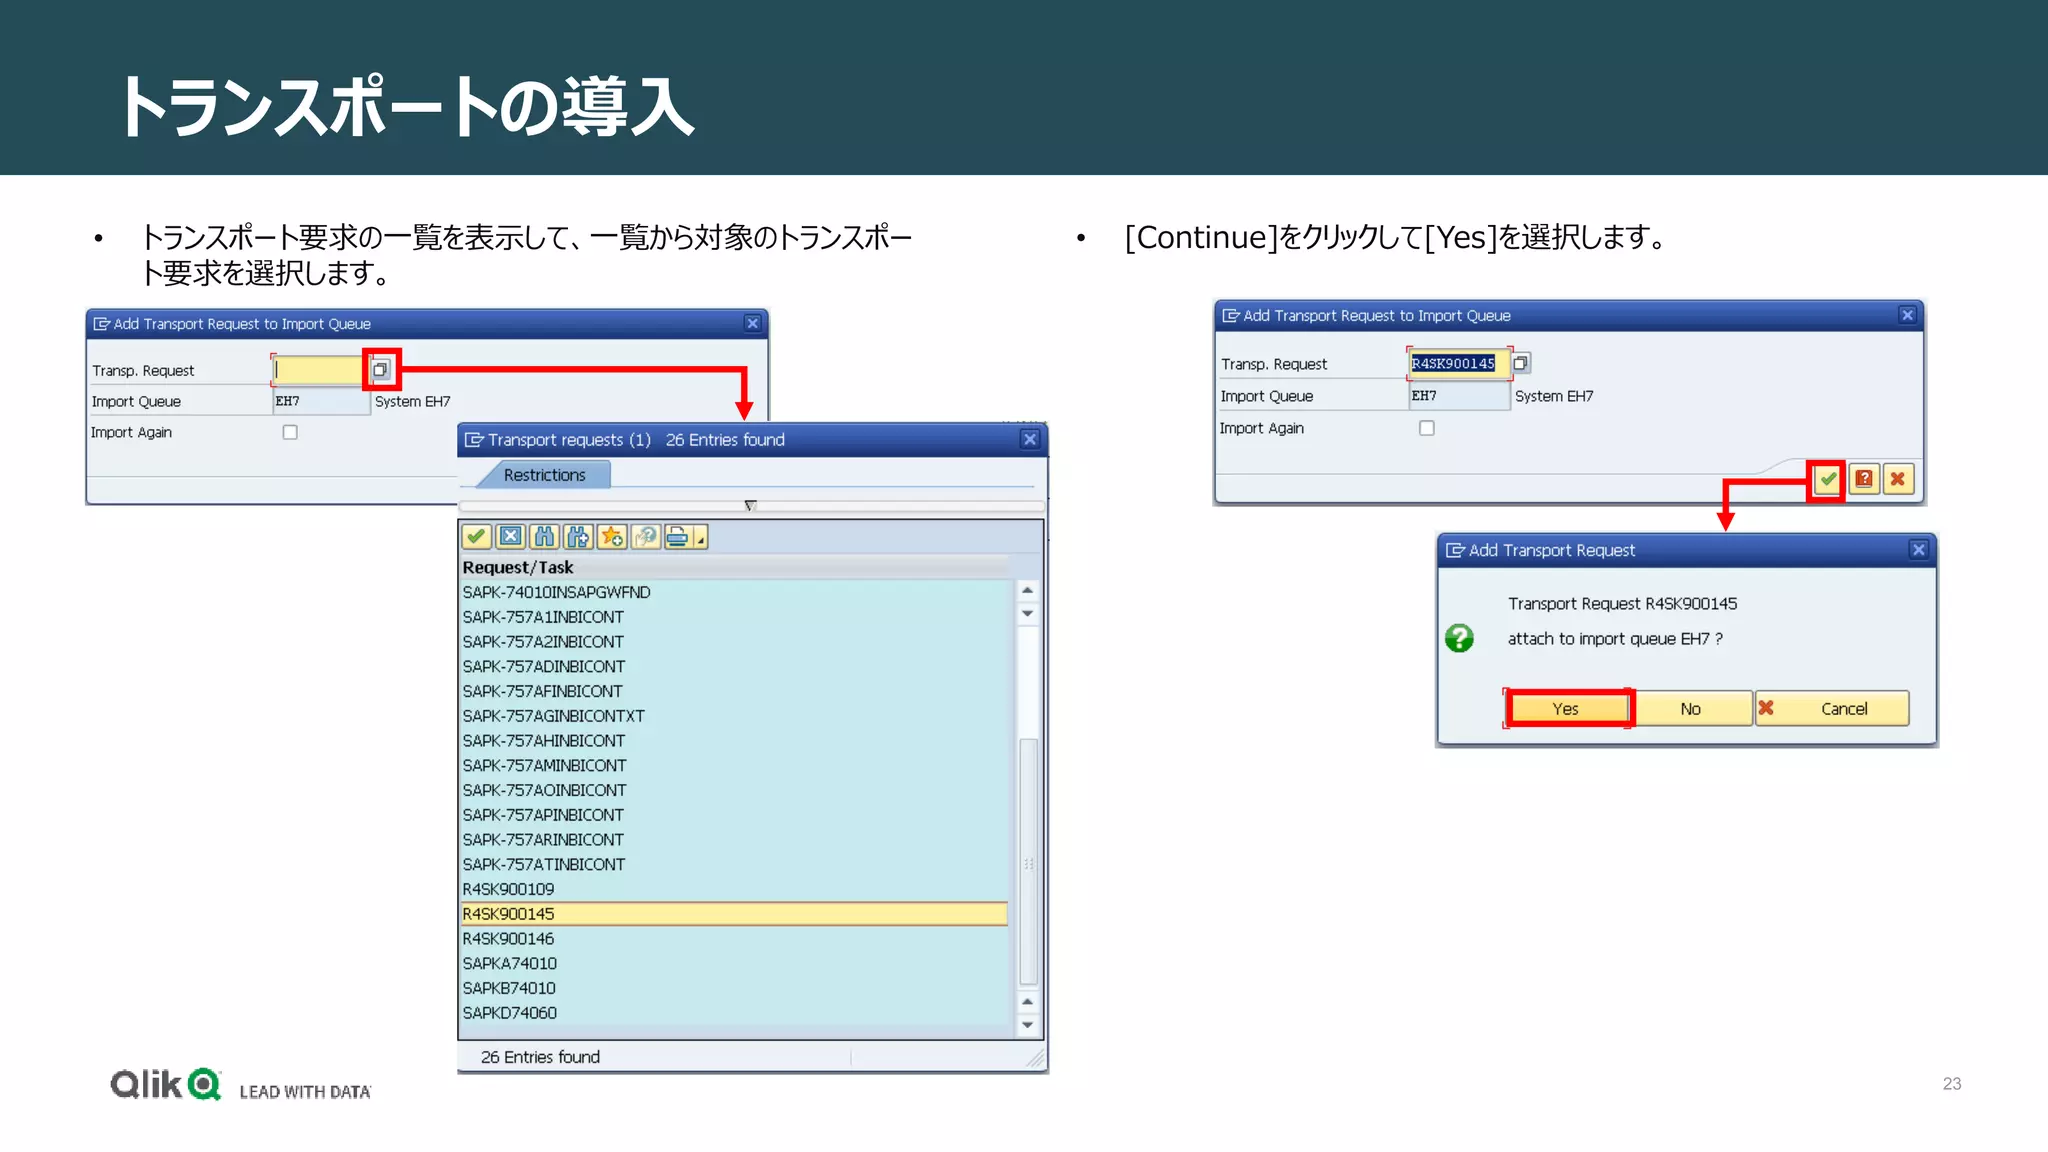Select R4SK900146 in the request list
Viewport: 2048px width, 1152px height.
[x=508, y=938]
